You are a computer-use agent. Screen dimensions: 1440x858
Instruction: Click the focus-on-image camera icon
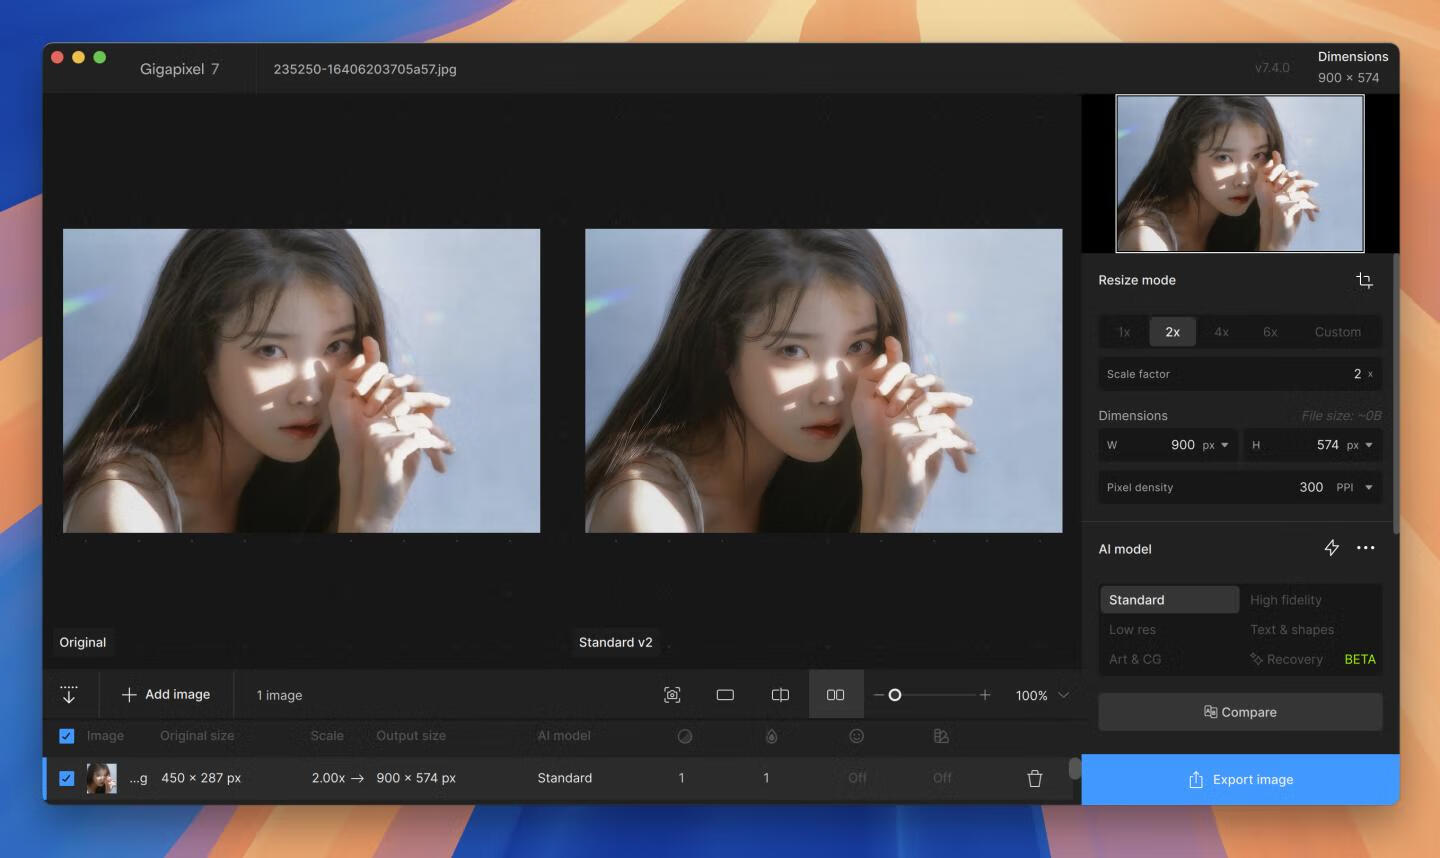click(672, 694)
